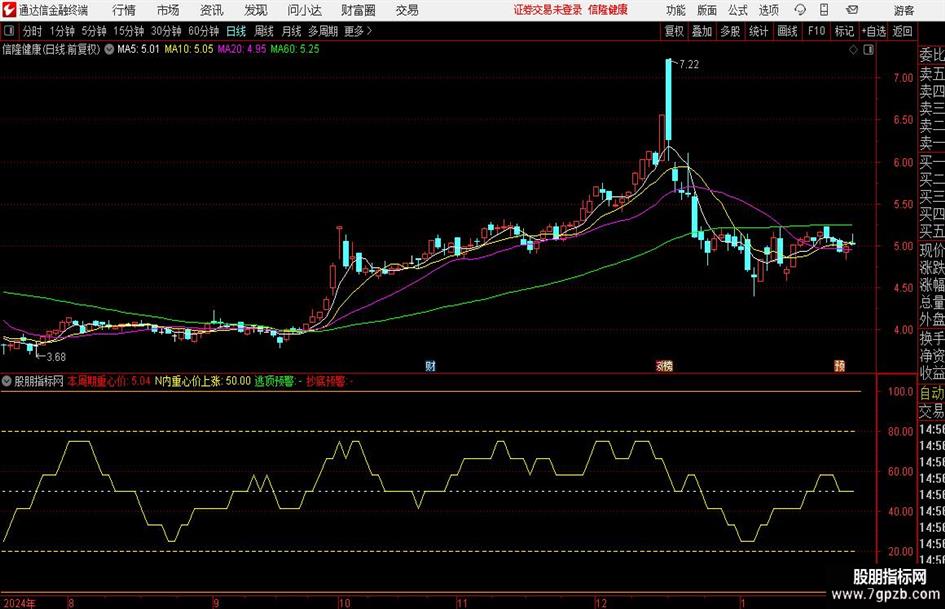This screenshot has height=609, width=945.
Task: Open the 财富圈 menu
Action: pos(358,10)
